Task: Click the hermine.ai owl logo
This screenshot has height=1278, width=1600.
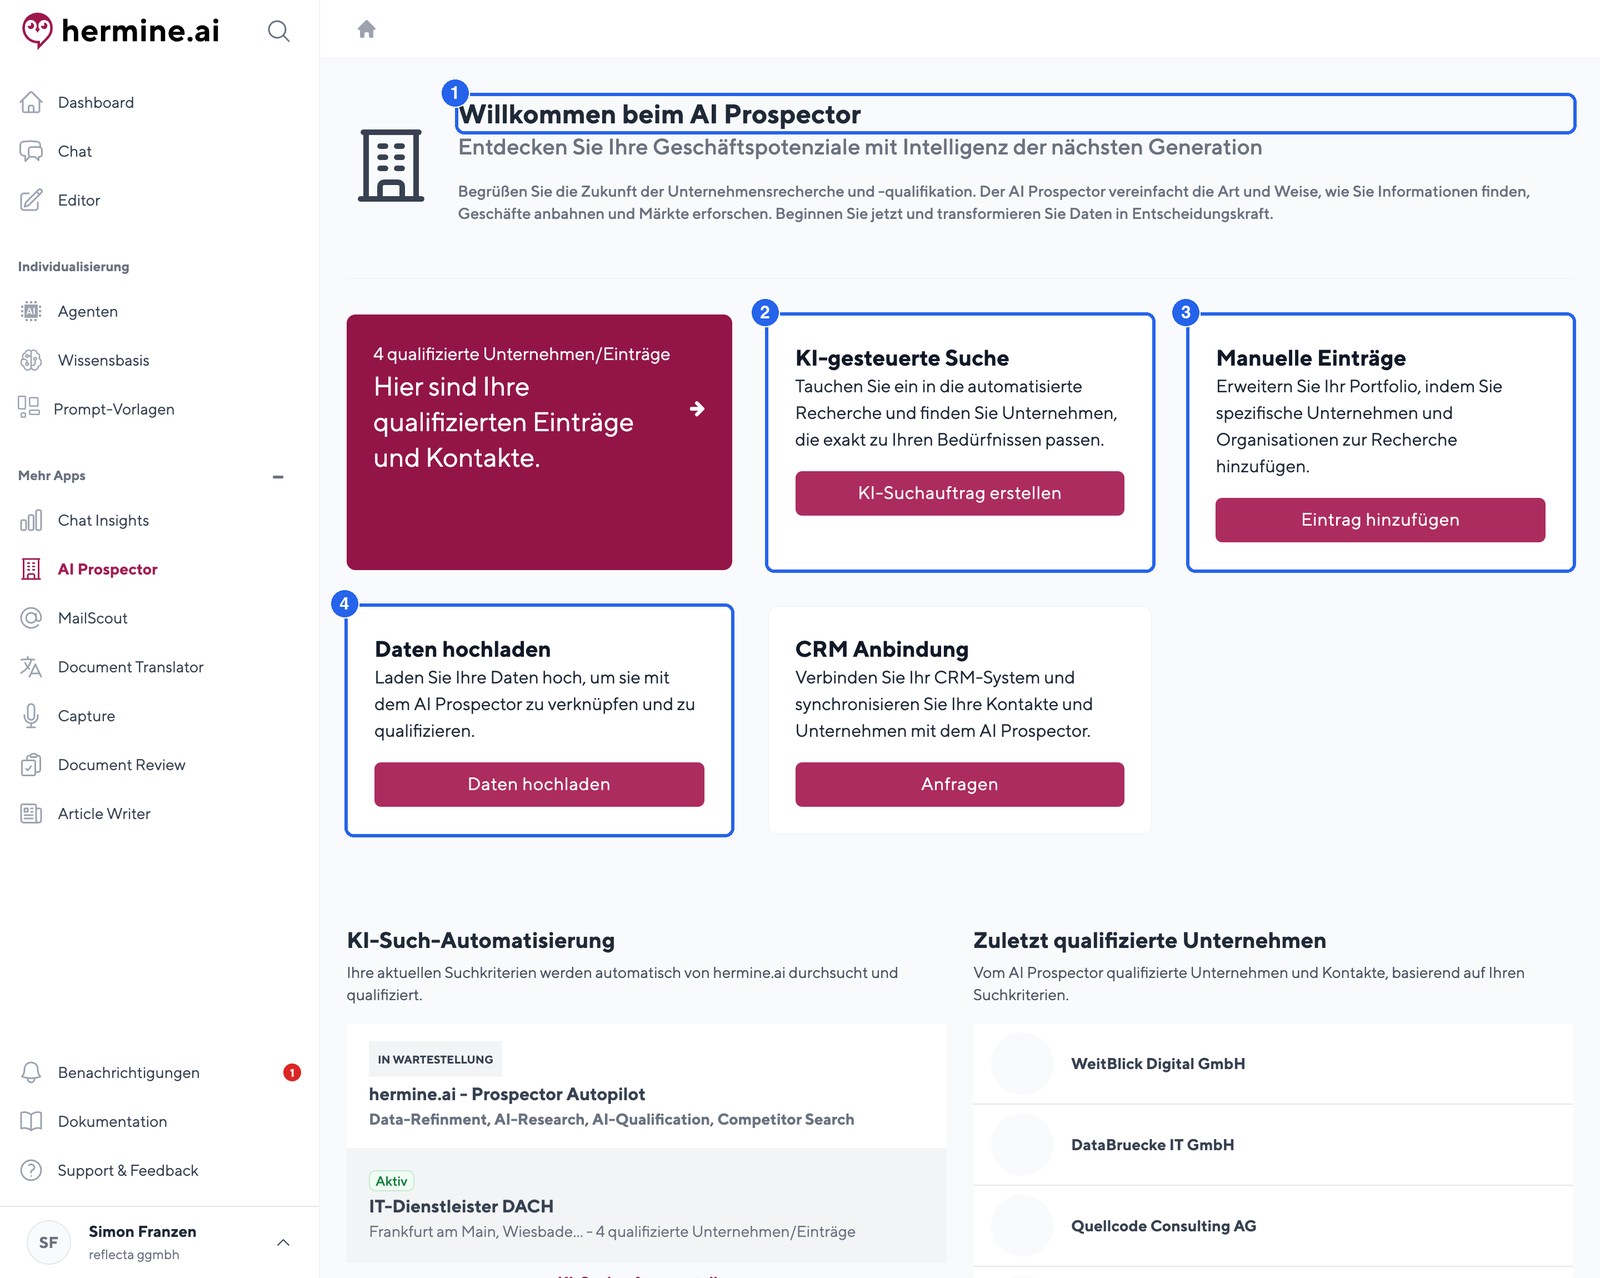Action: click(37, 30)
